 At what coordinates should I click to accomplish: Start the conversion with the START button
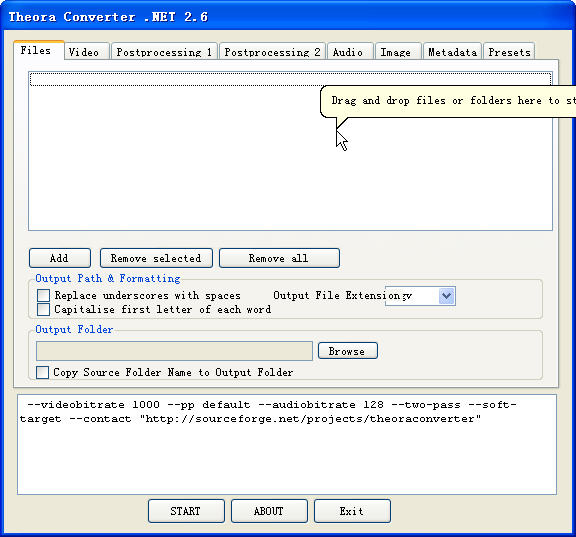click(186, 511)
